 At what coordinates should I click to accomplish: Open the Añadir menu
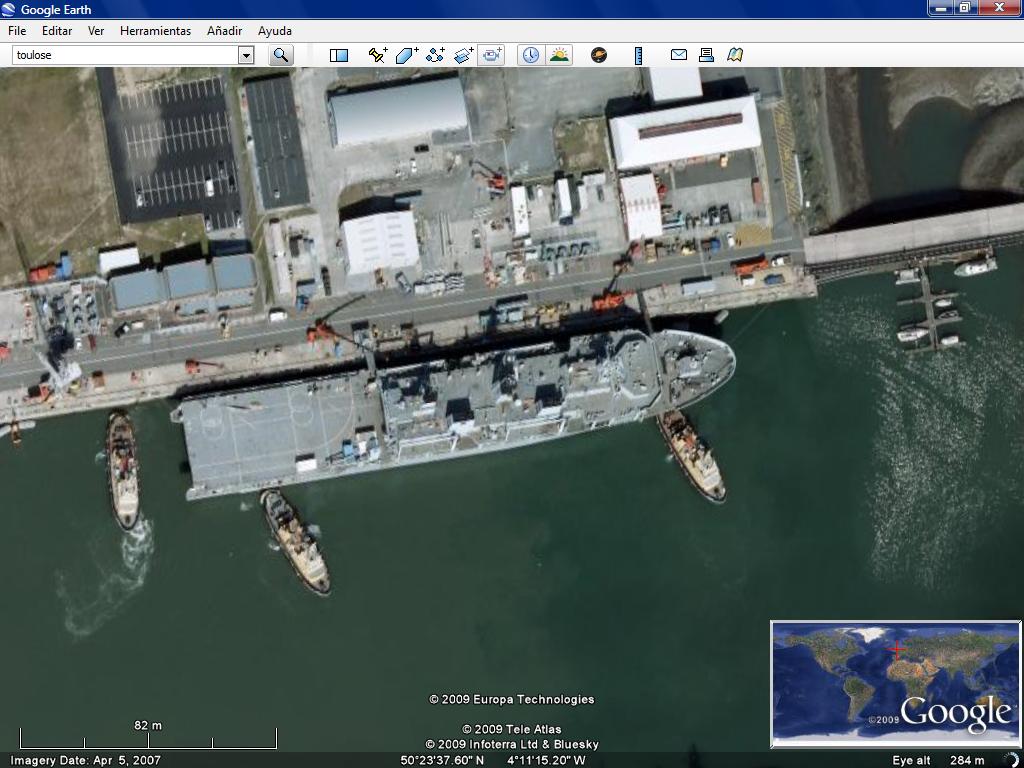click(x=224, y=31)
